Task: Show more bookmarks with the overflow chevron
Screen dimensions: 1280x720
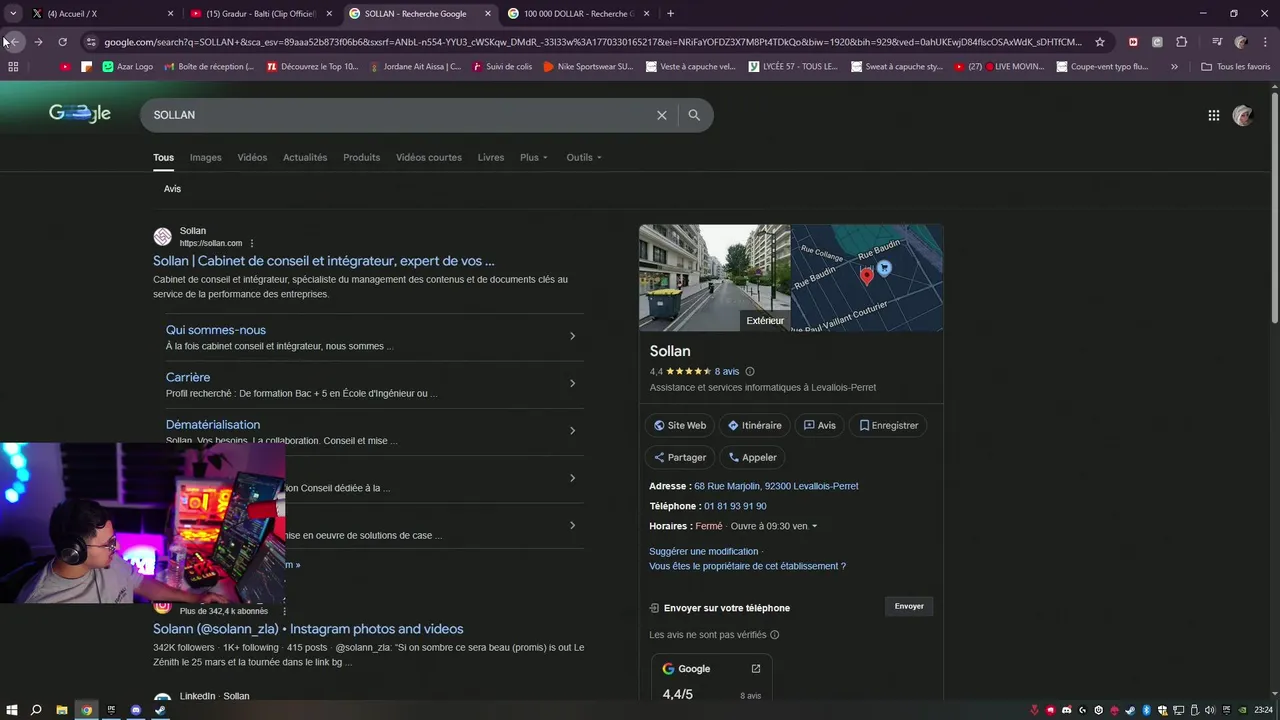Action: [x=1174, y=67]
